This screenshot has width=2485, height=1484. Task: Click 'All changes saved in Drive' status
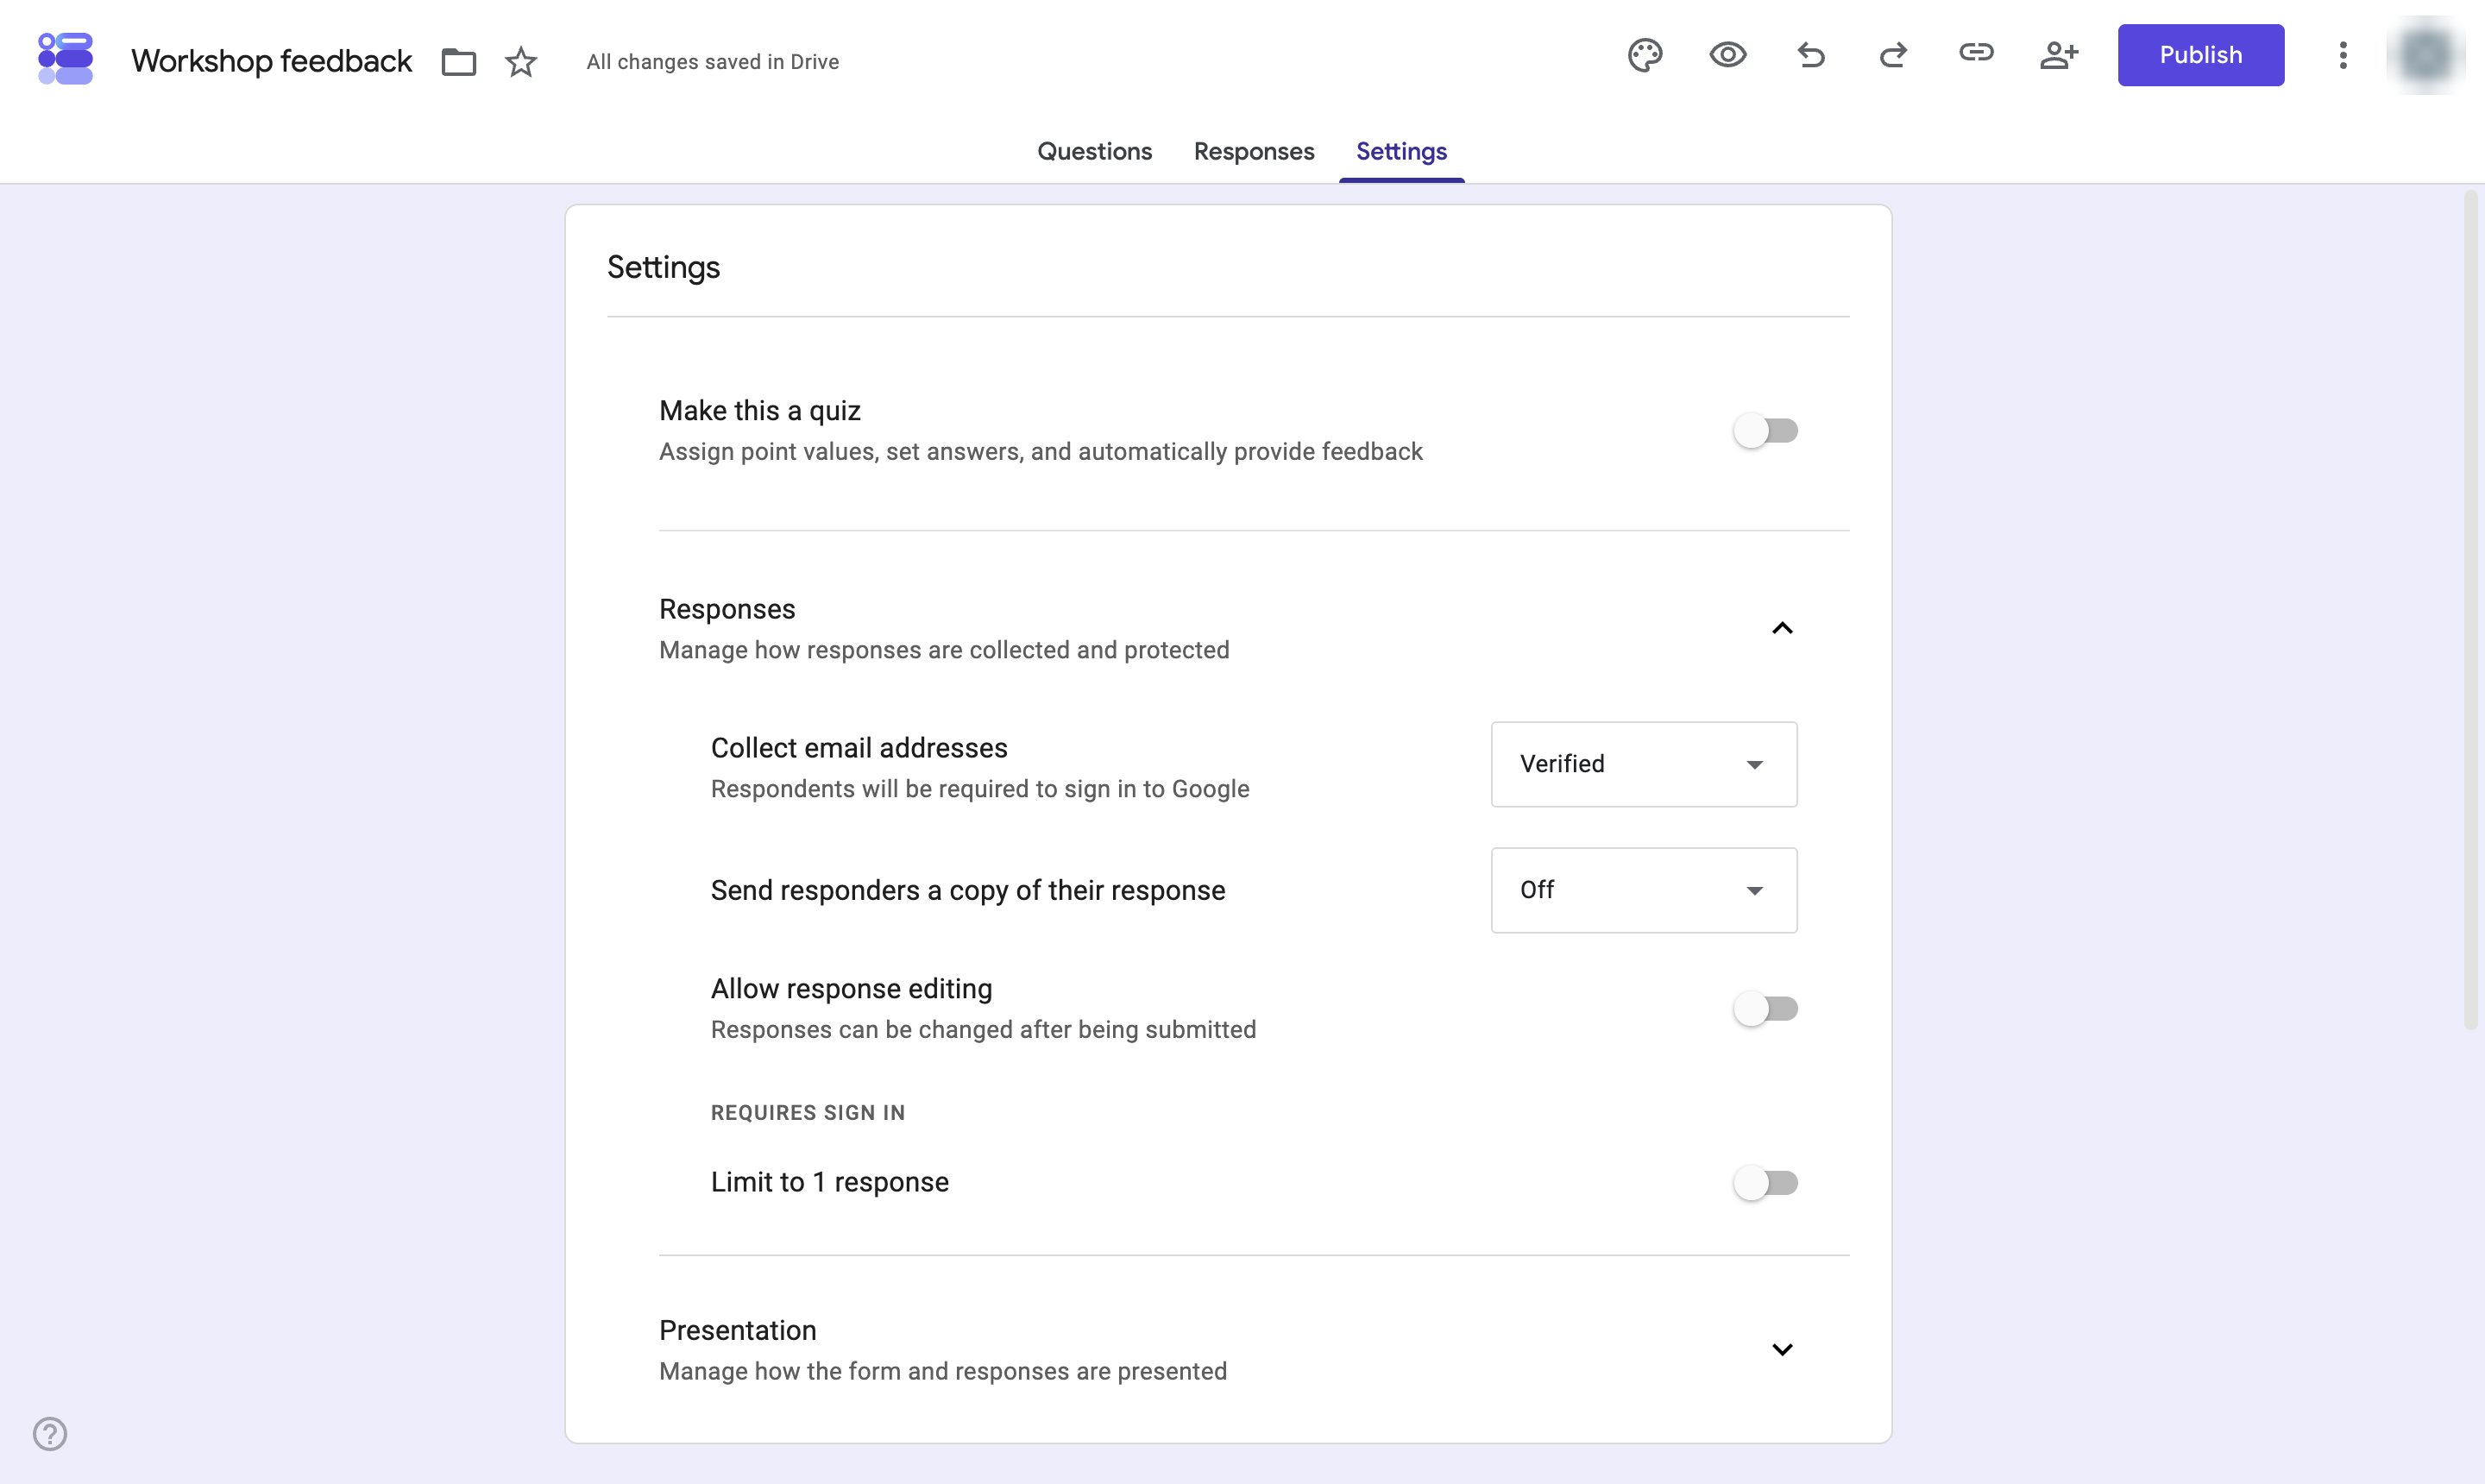point(712,62)
